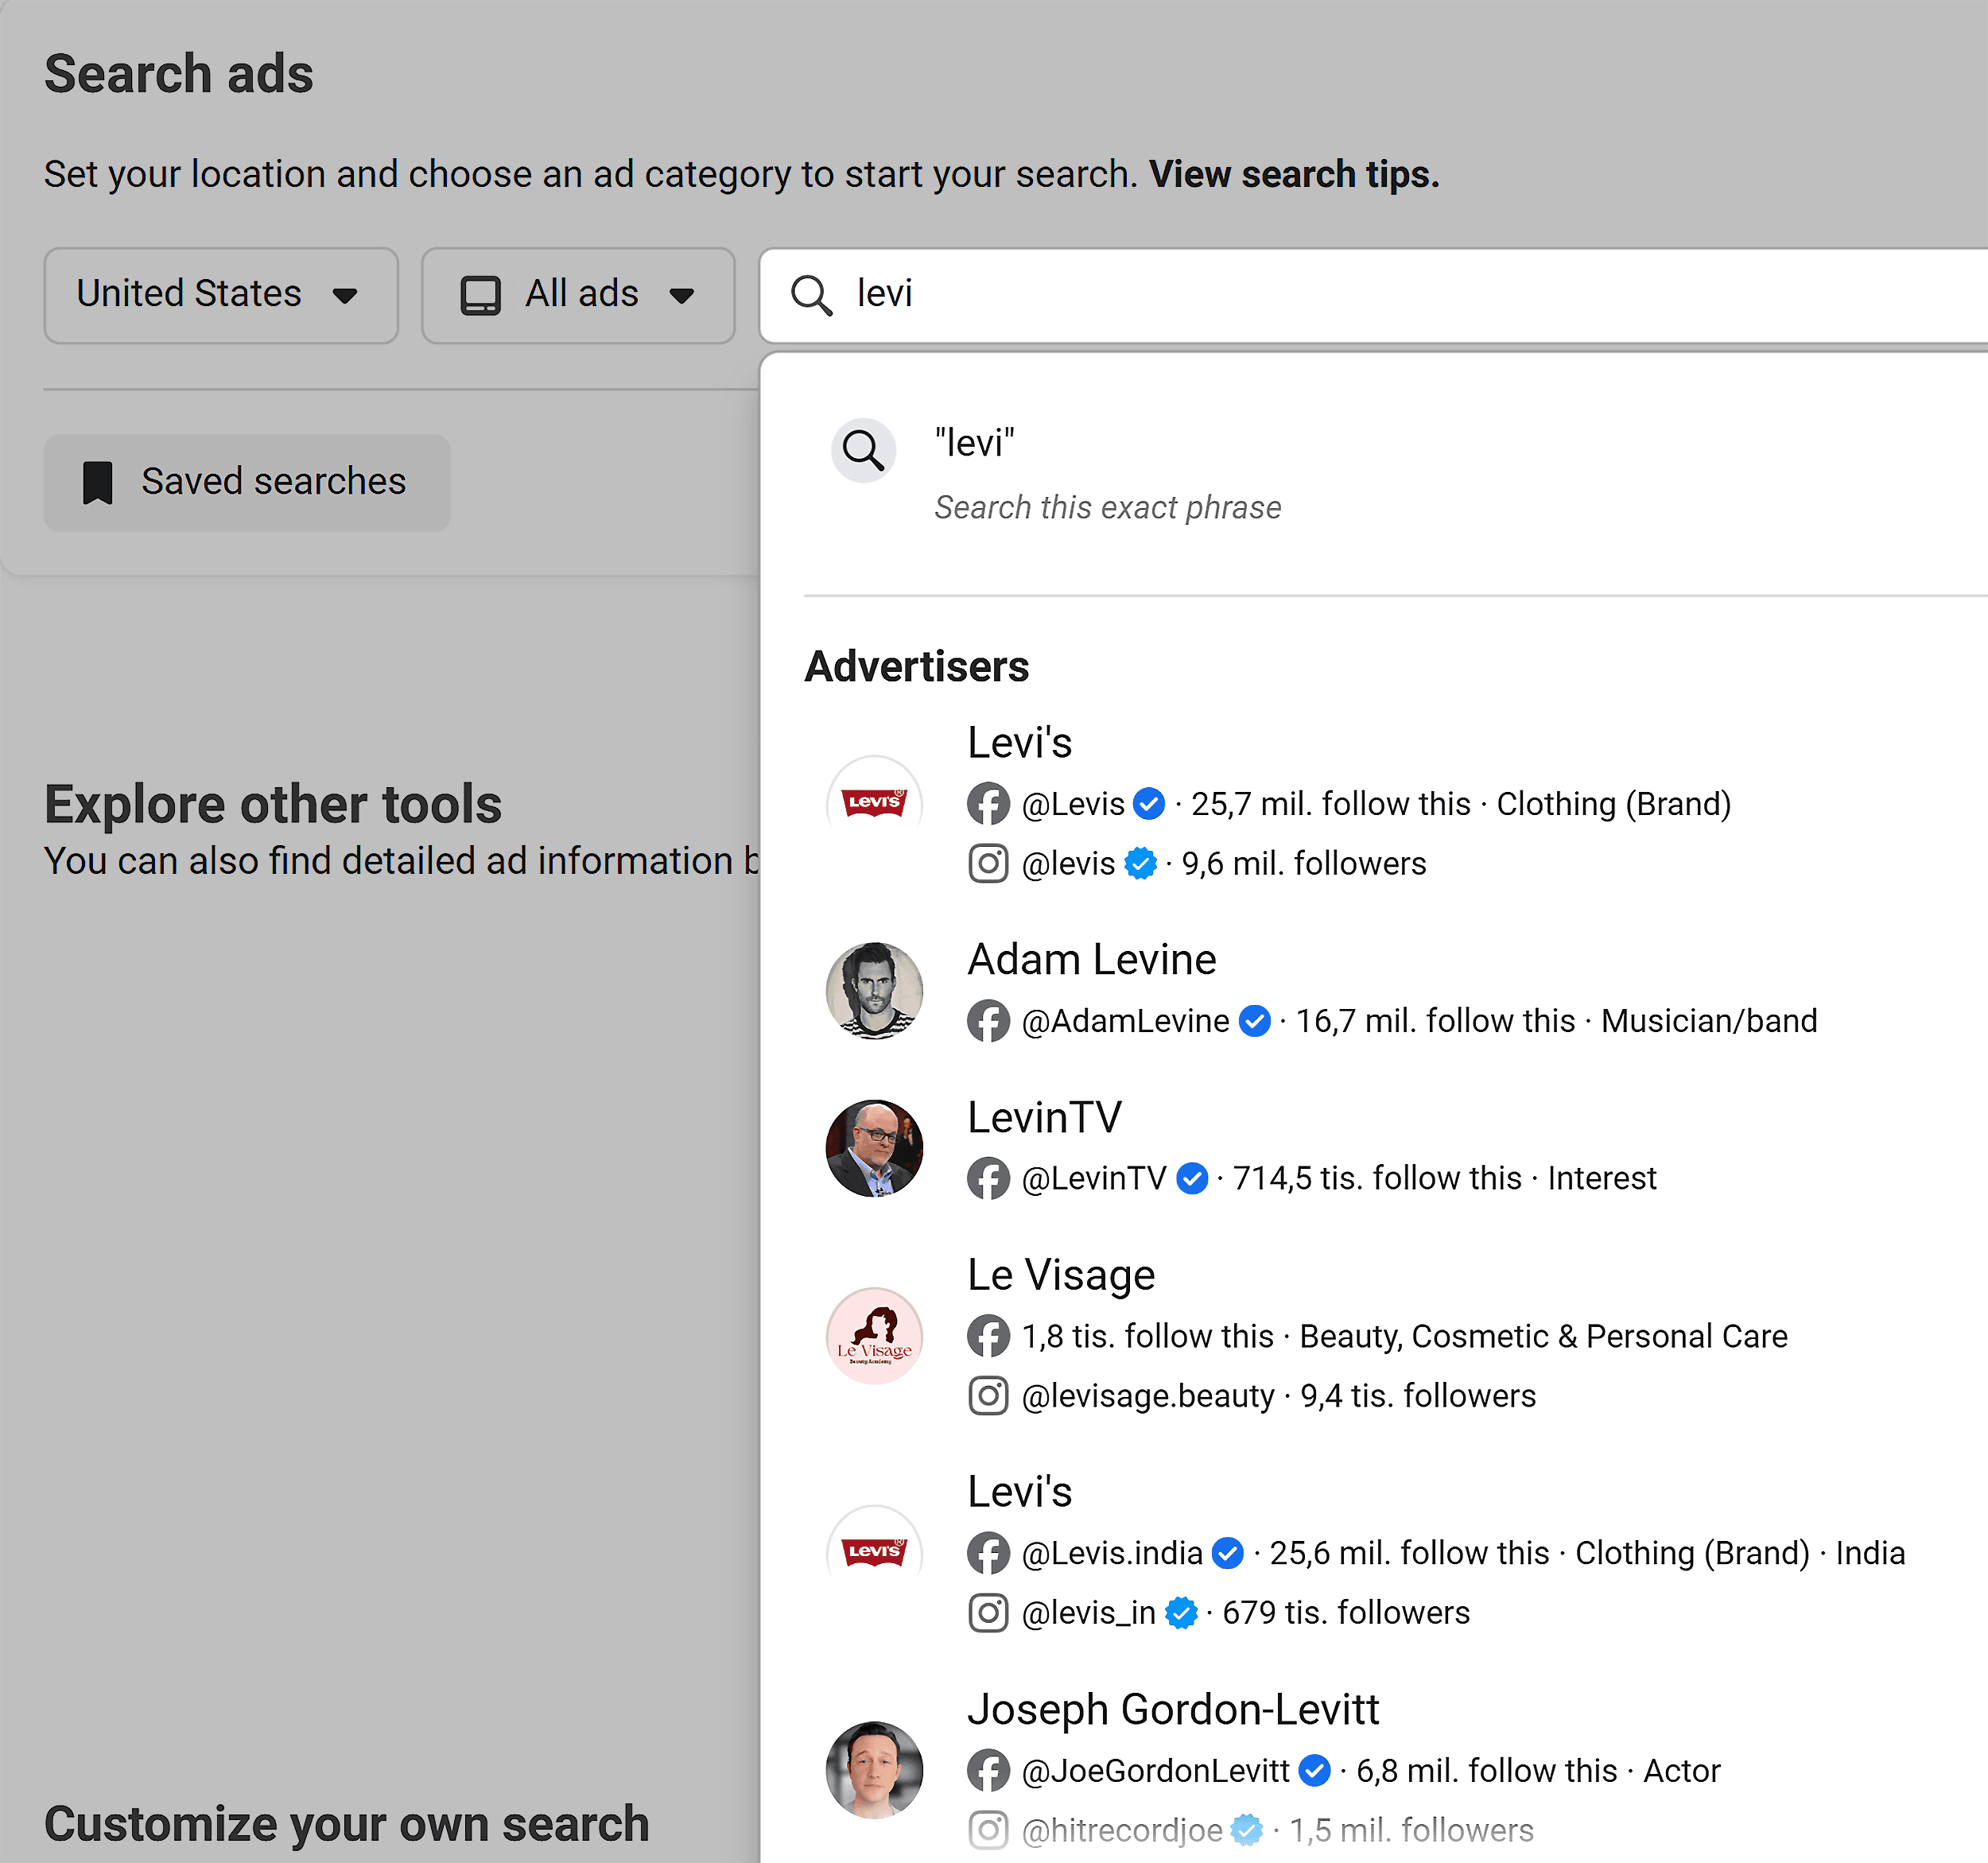1988x1863 pixels.
Task: Click the Advertisers section heading
Action: (x=917, y=667)
